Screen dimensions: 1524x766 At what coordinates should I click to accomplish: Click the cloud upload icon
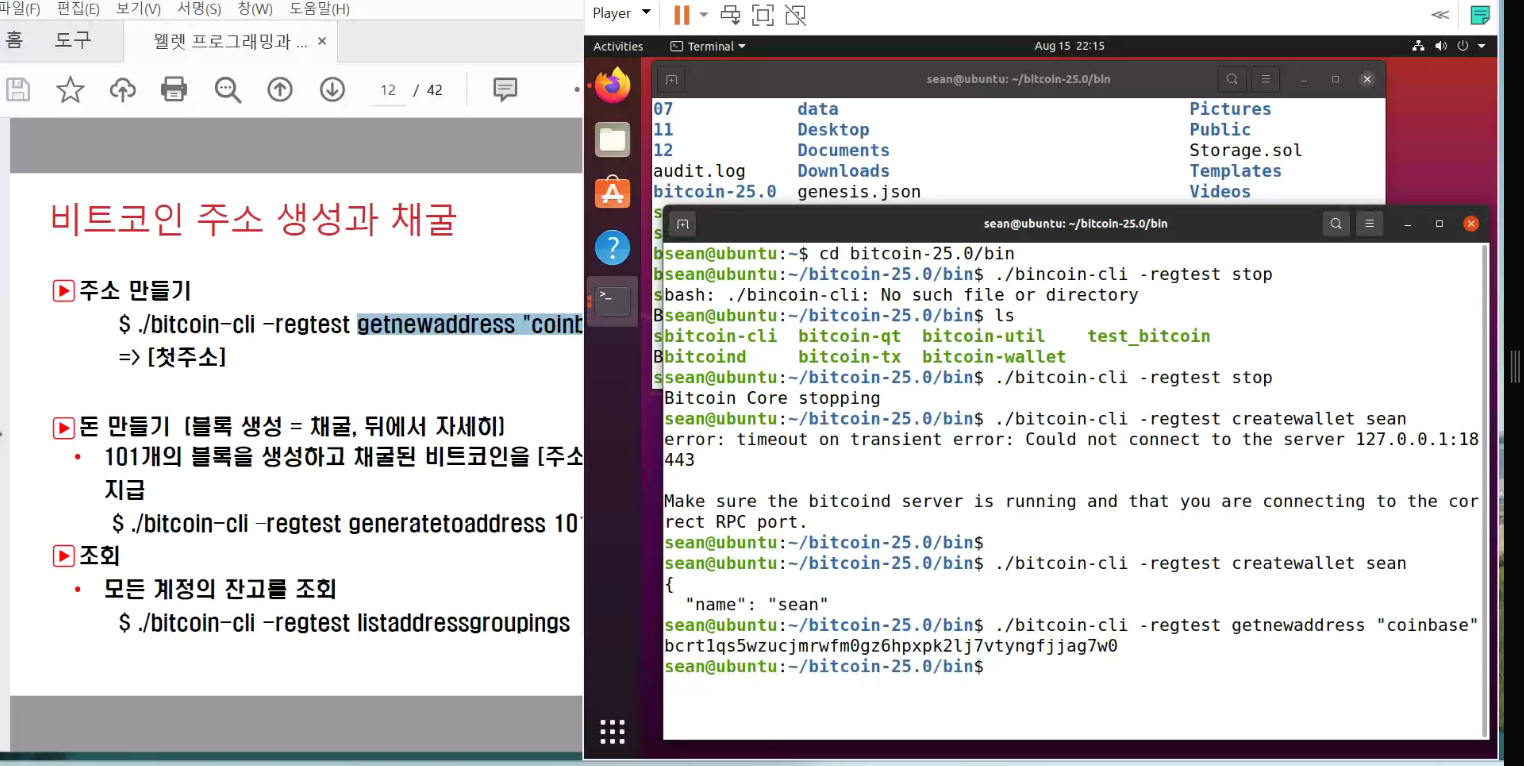(x=122, y=90)
